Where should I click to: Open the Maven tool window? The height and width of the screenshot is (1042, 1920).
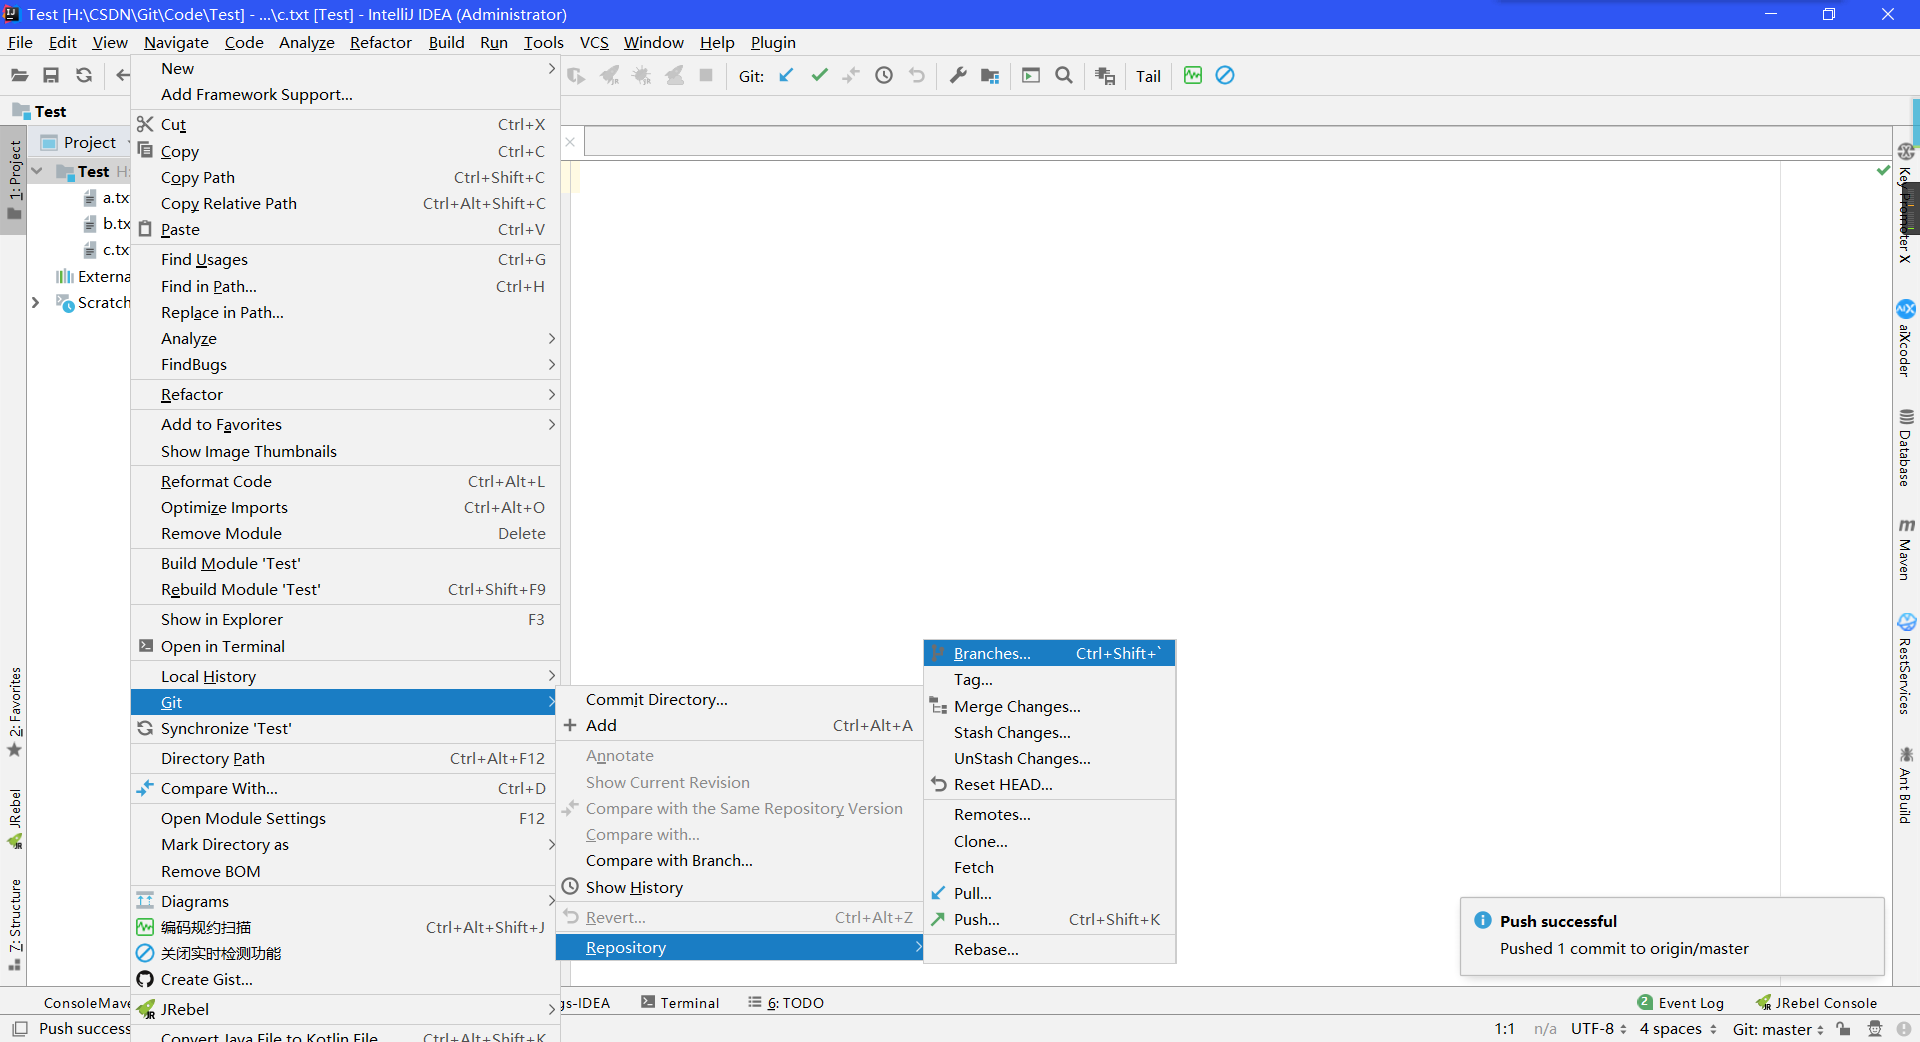[x=1906, y=549]
